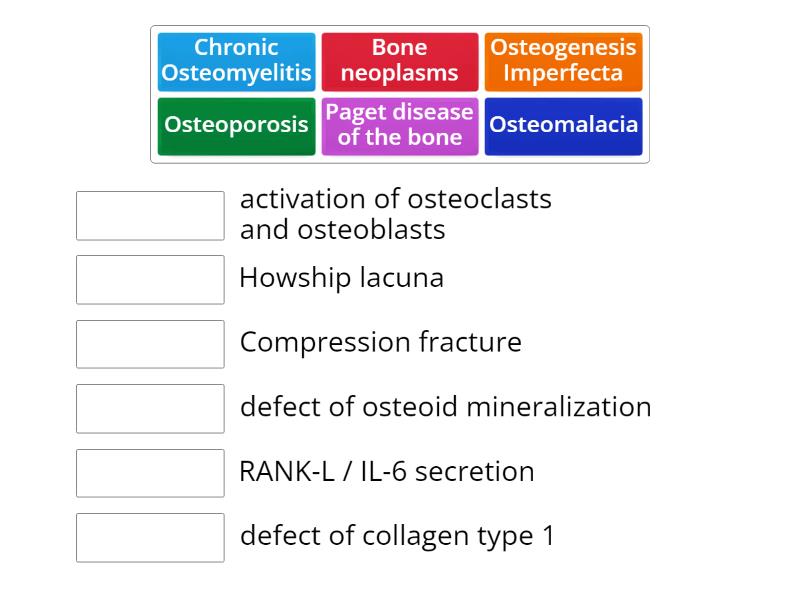Click the 'Compression fracture' clue label

[x=380, y=342]
